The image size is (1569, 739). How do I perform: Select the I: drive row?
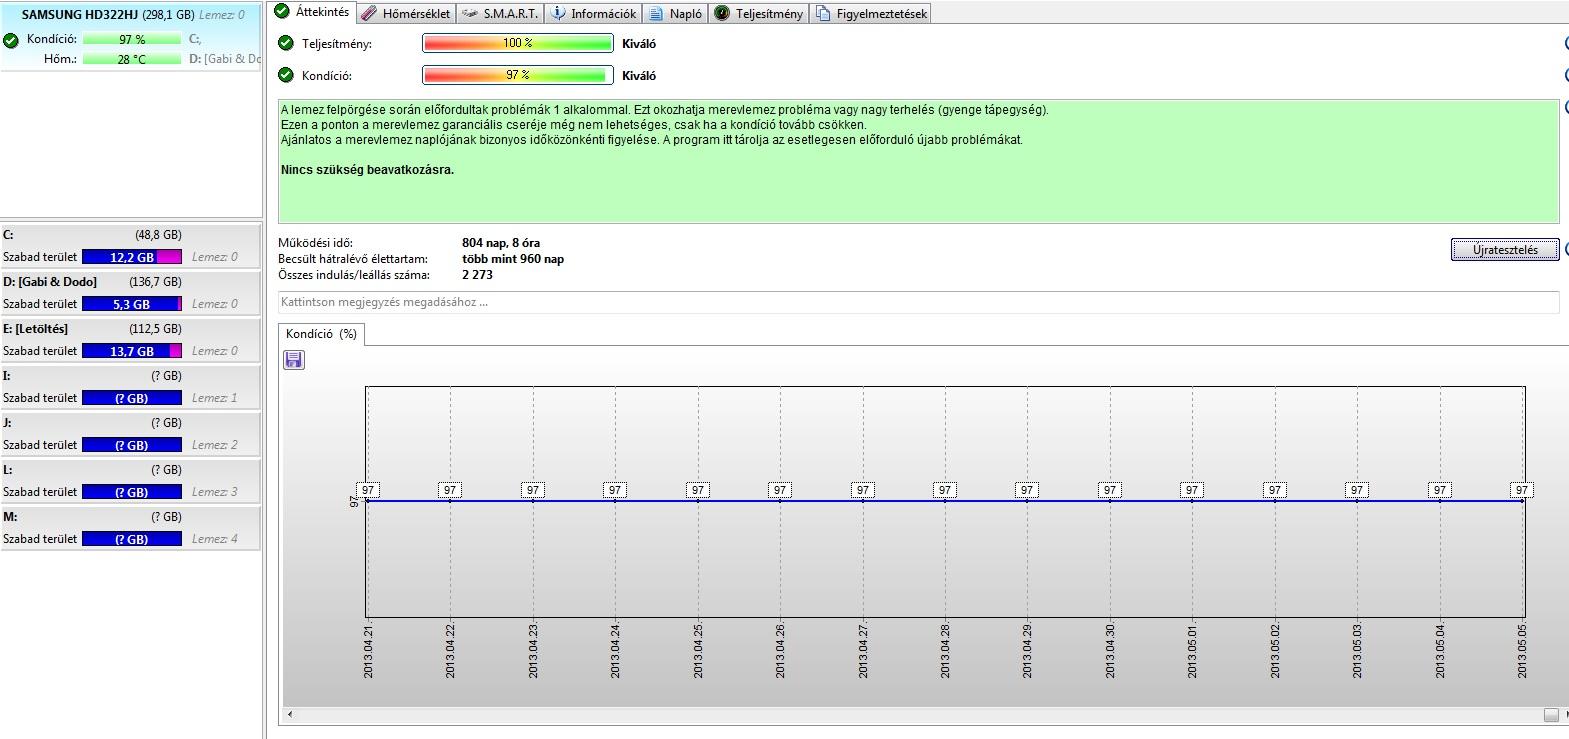(130, 387)
